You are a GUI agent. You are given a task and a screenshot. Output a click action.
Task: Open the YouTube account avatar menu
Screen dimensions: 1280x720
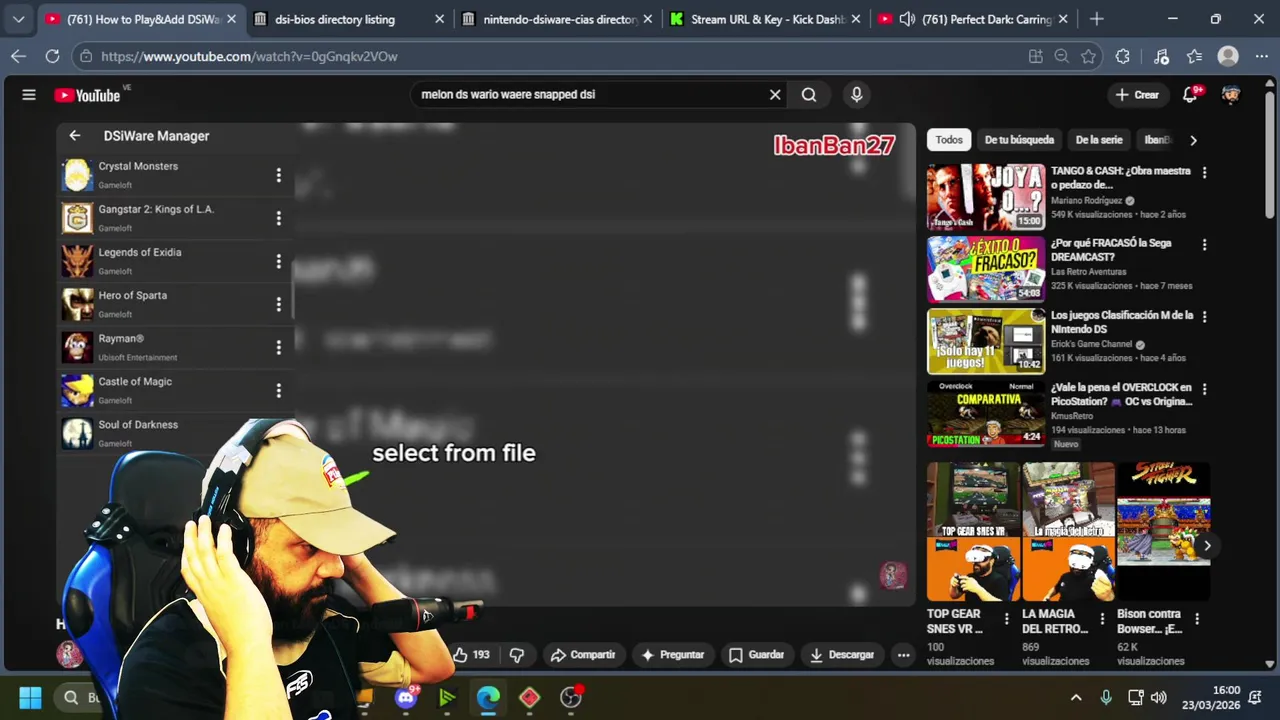click(x=1231, y=95)
